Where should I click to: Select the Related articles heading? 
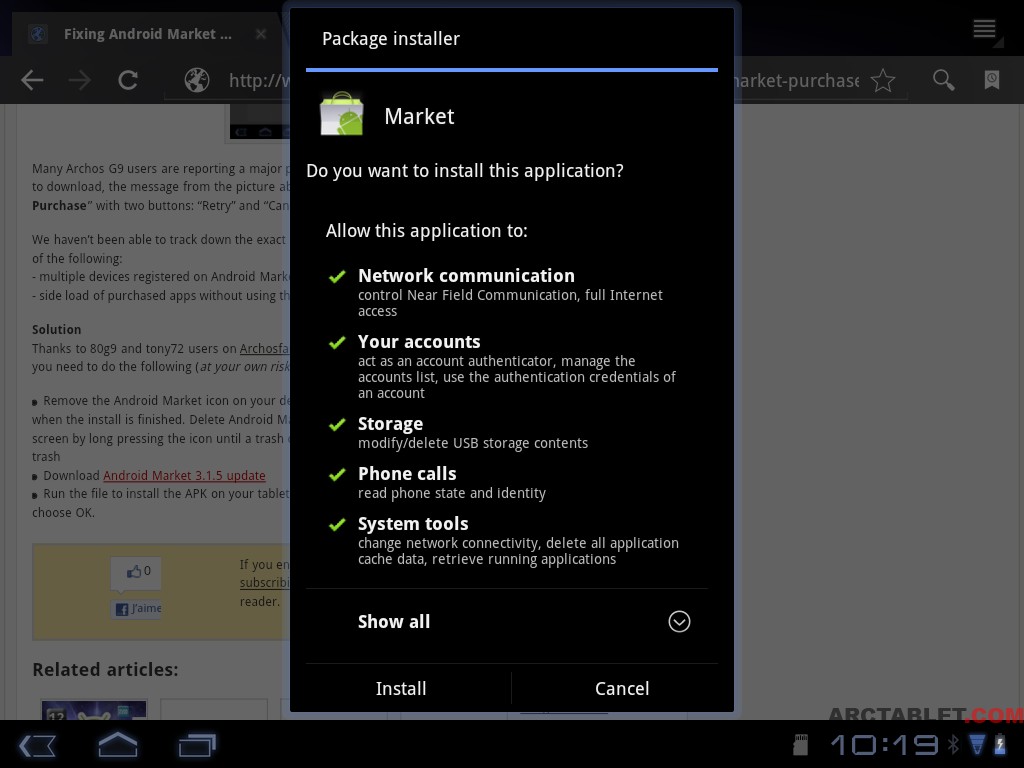tap(105, 669)
